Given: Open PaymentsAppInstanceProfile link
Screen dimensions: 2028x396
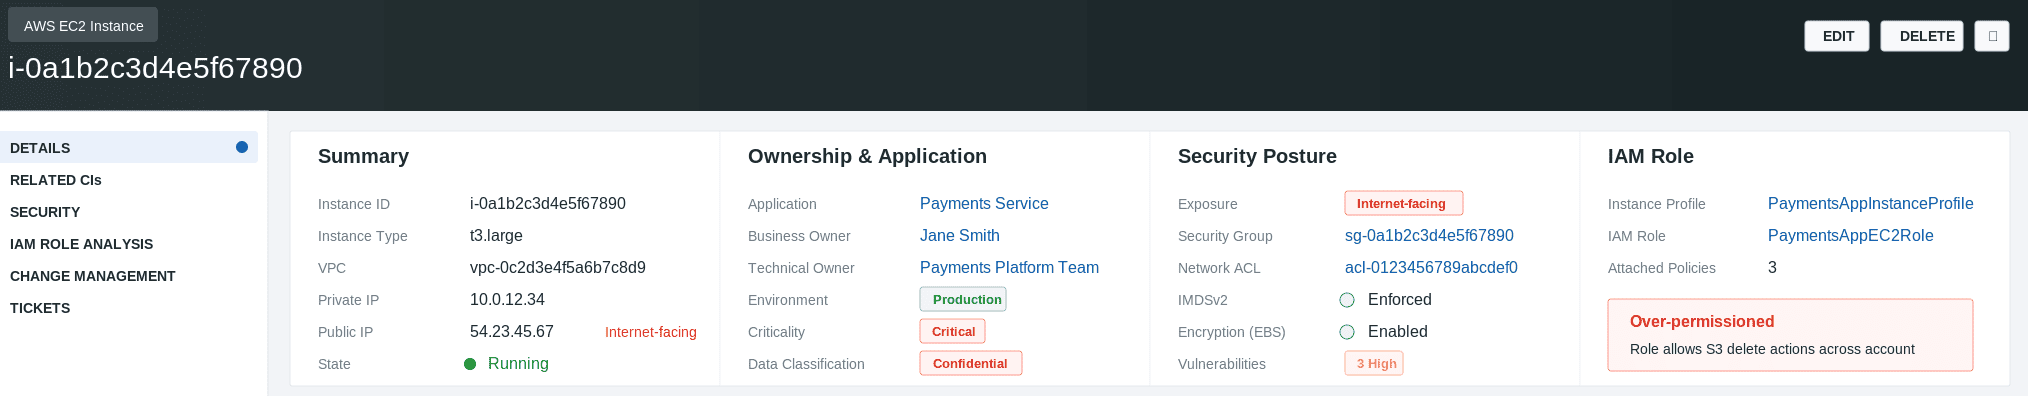Looking at the screenshot, I should coord(1871,203).
